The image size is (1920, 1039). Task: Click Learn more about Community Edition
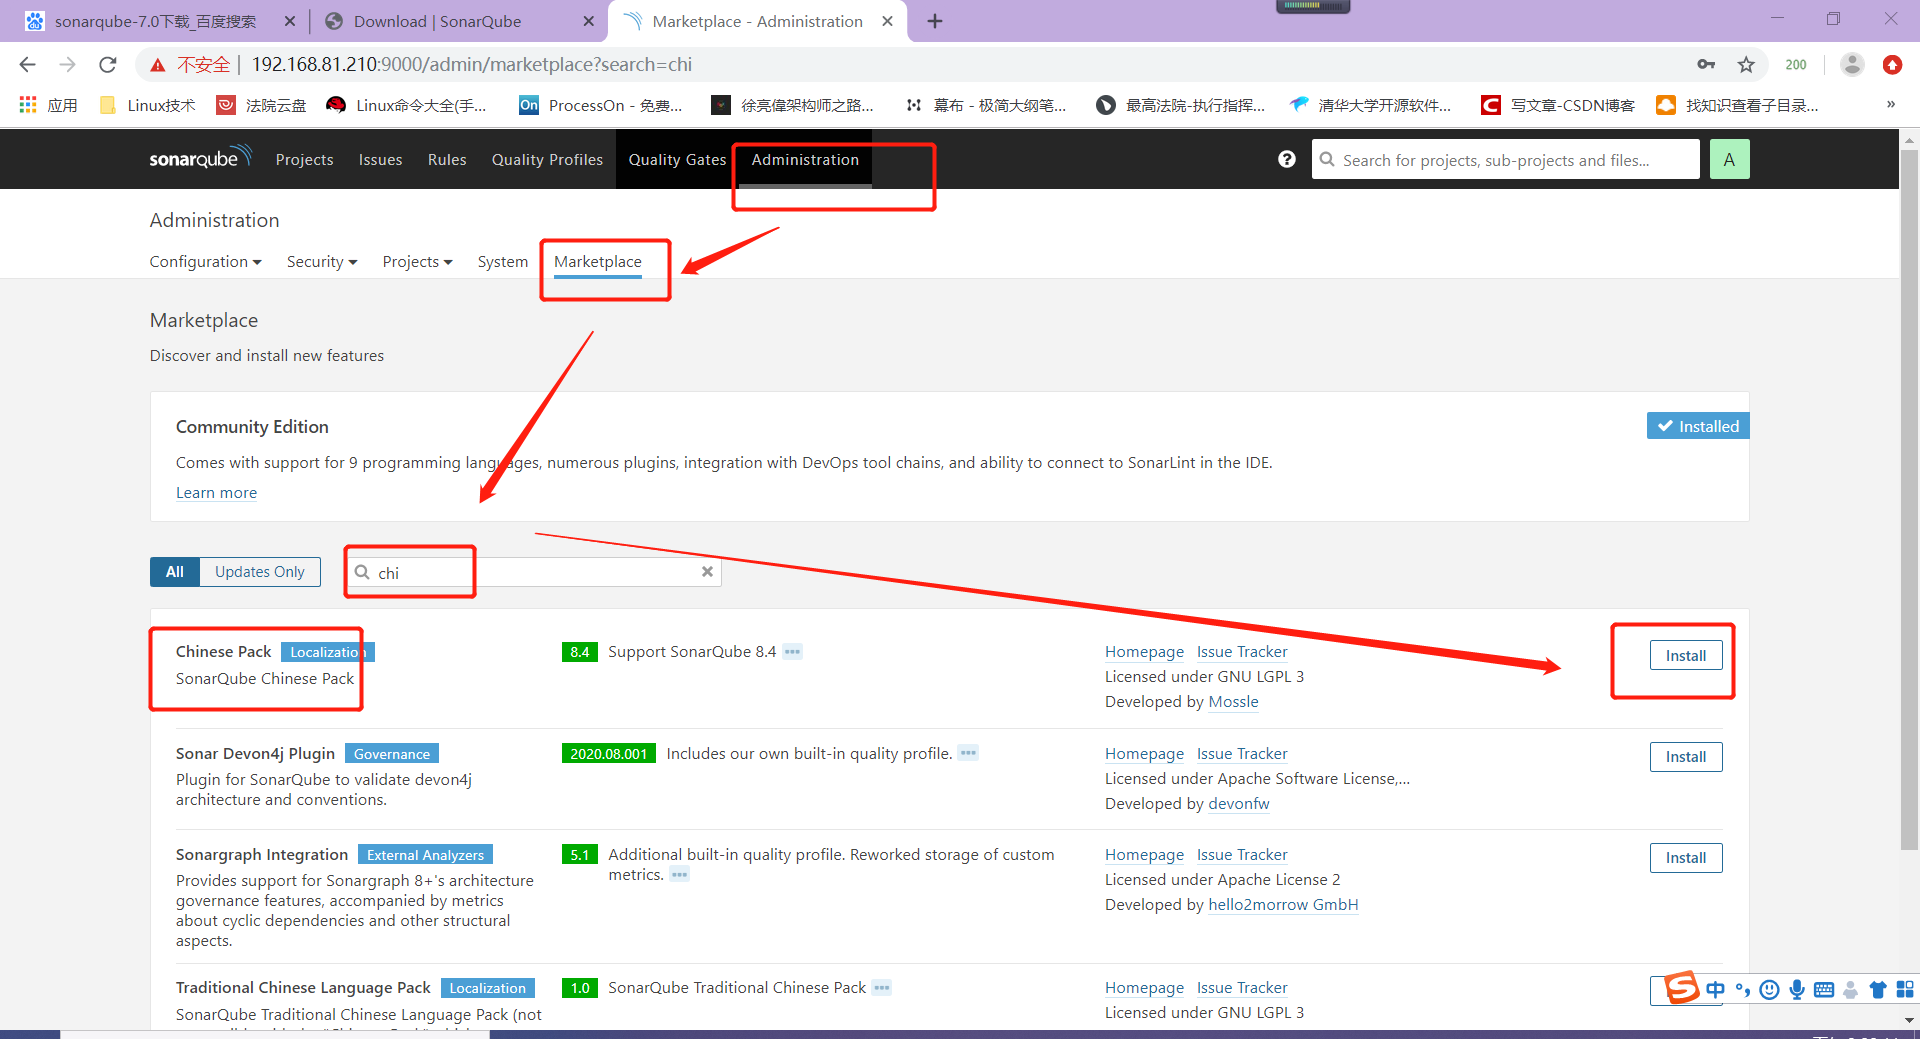pyautogui.click(x=216, y=493)
